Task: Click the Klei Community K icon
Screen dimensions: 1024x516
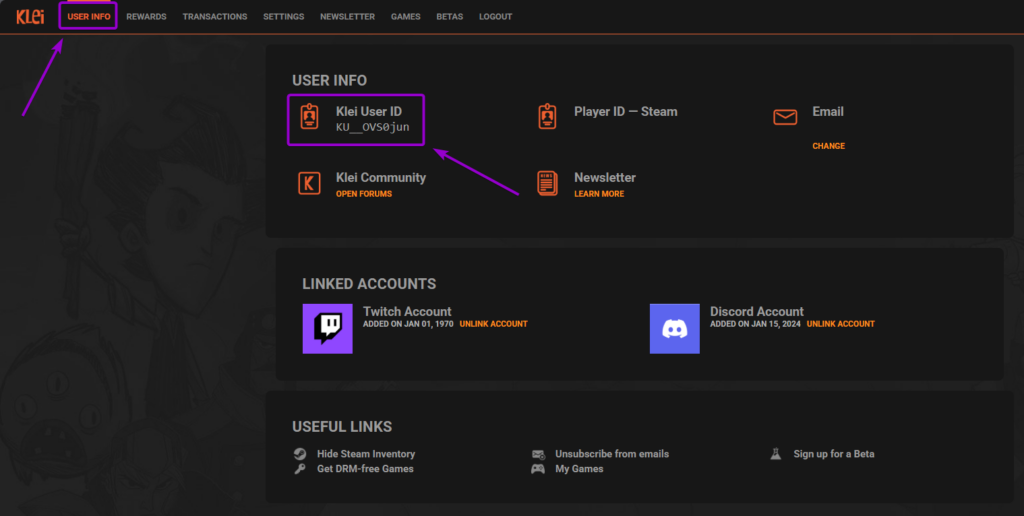Action: [310, 184]
